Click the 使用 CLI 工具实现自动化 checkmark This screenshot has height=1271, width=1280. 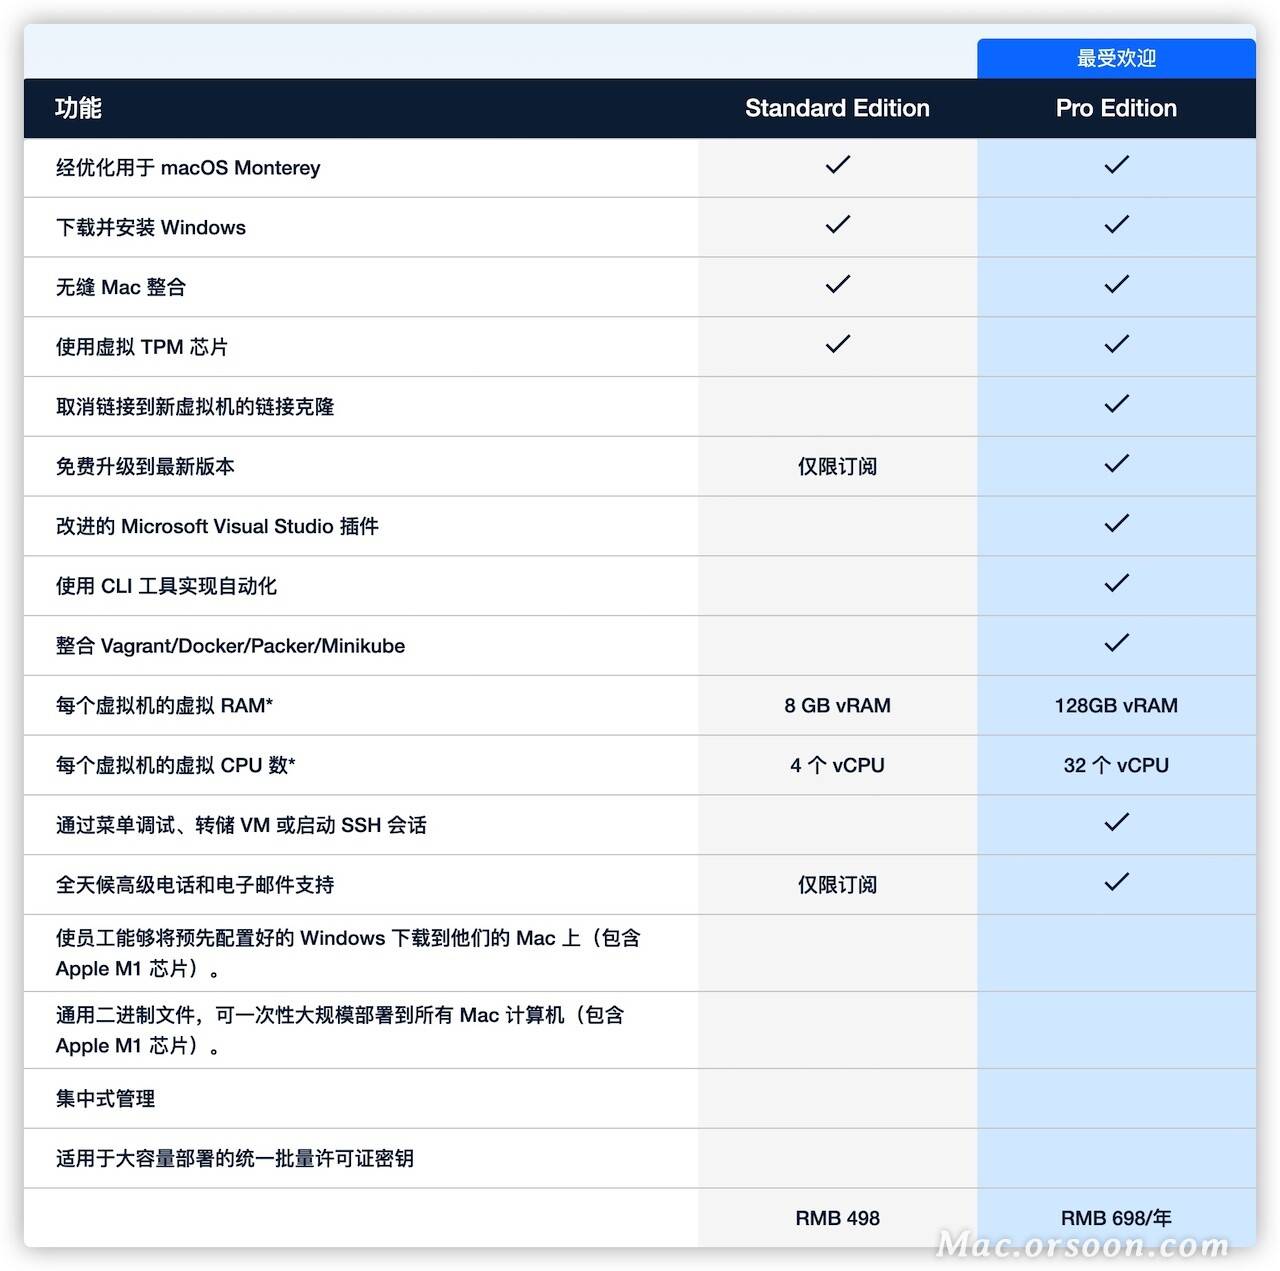coord(1116,584)
